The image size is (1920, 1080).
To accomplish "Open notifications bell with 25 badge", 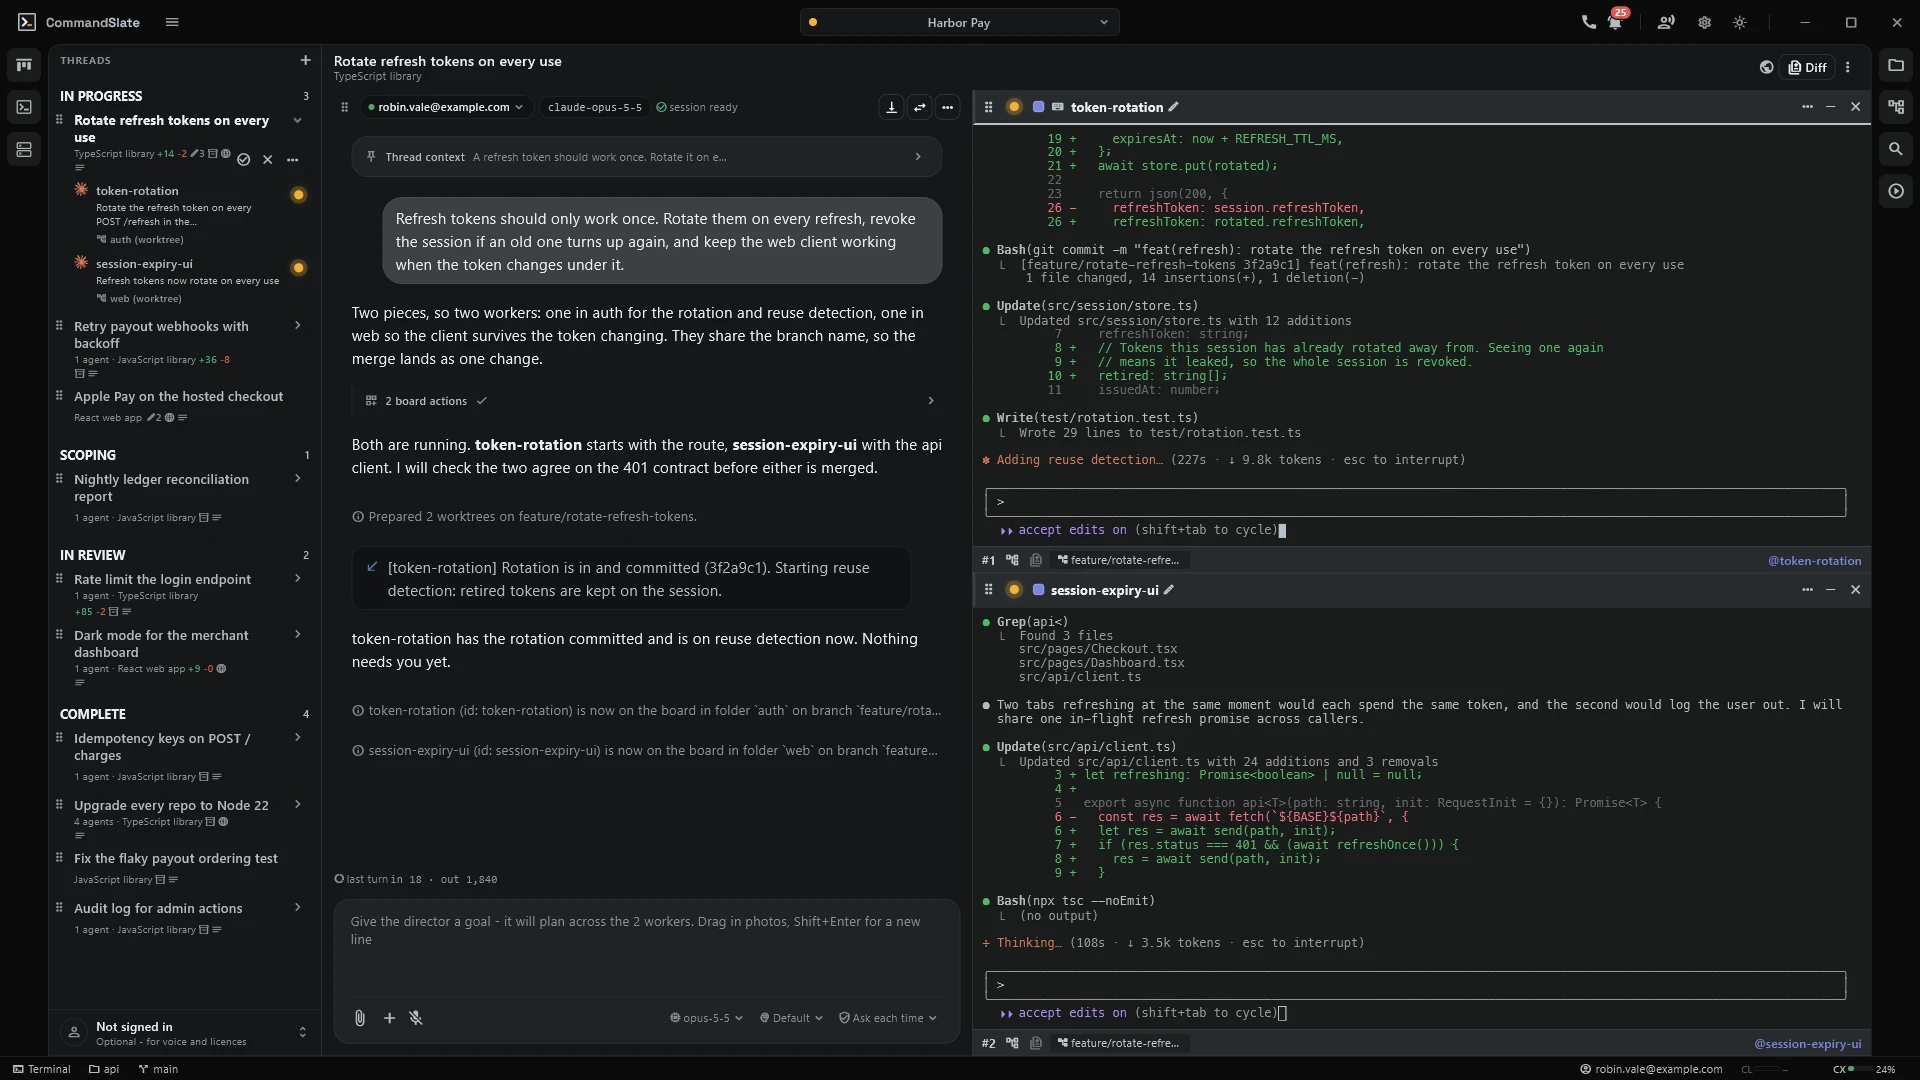I will [x=1615, y=22].
